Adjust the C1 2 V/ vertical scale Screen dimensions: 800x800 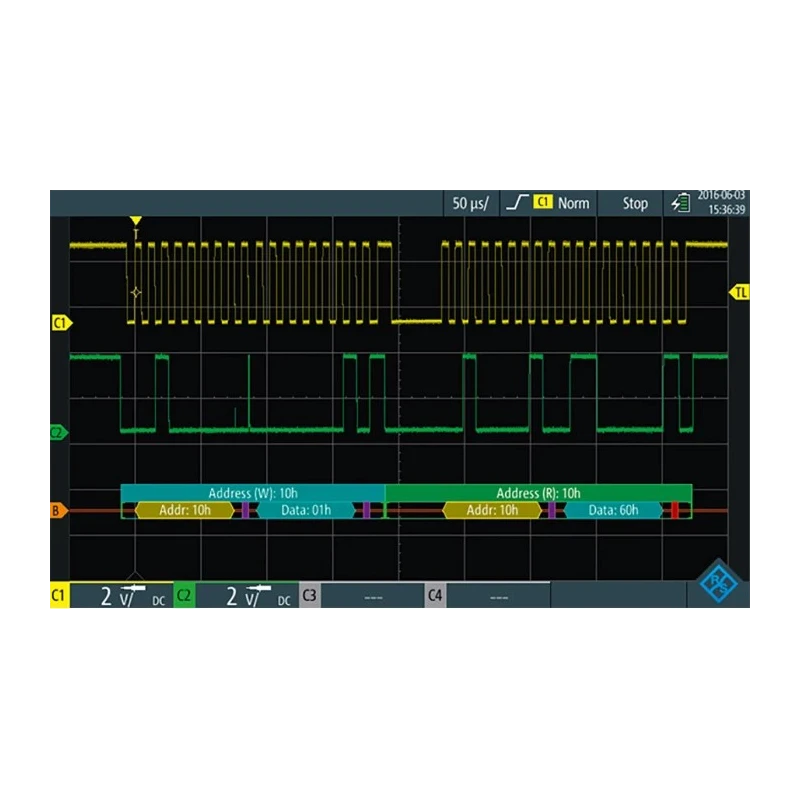pos(117,596)
